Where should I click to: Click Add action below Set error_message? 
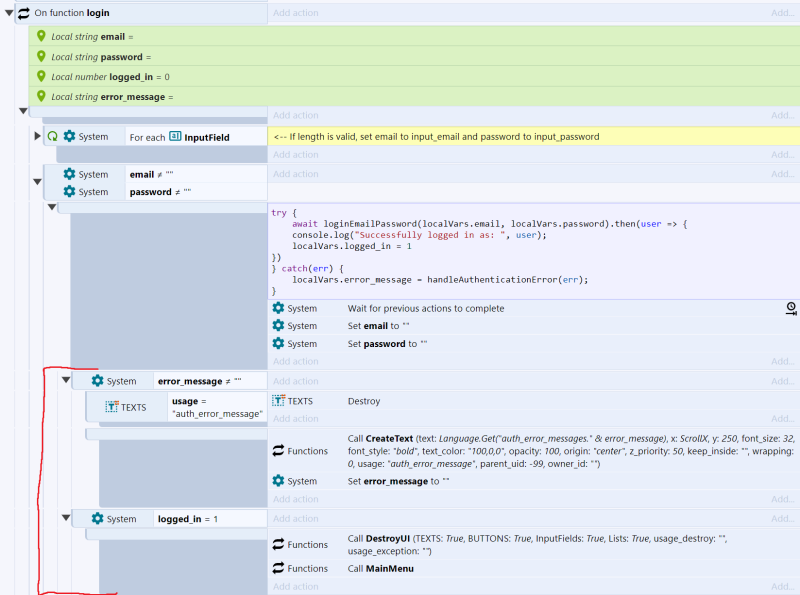tap(295, 499)
